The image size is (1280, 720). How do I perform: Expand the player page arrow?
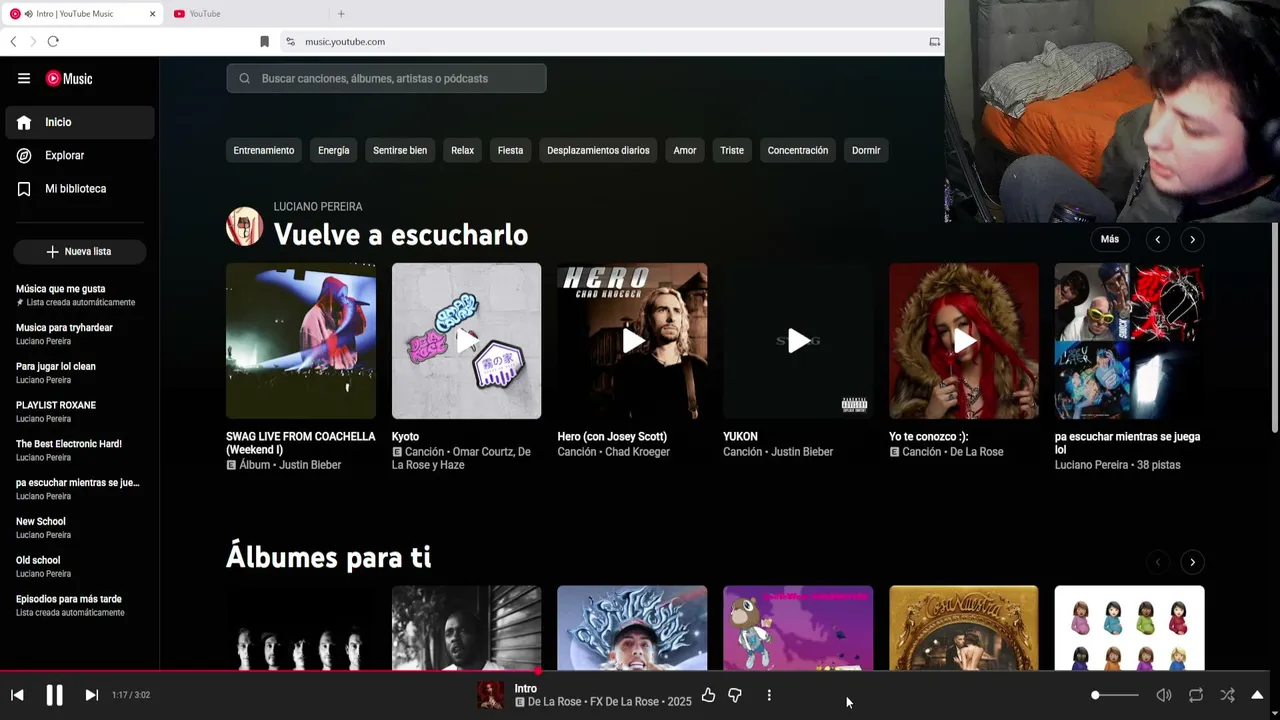[x=1257, y=695]
